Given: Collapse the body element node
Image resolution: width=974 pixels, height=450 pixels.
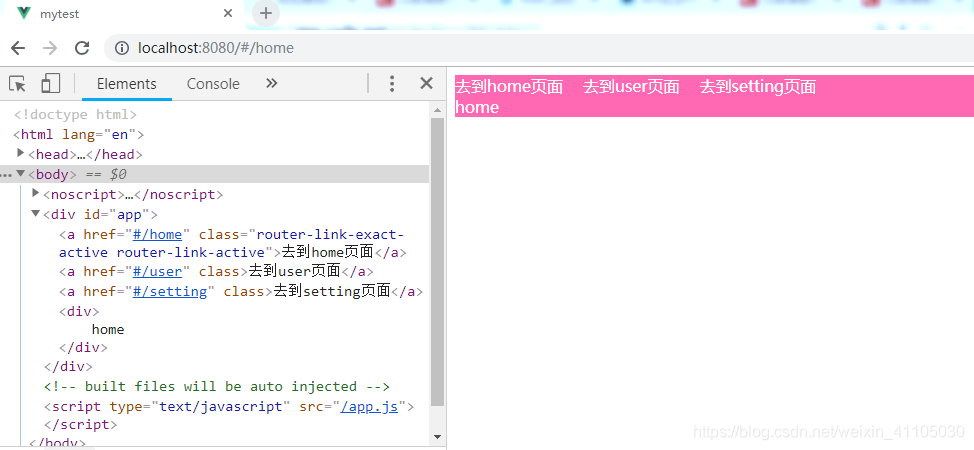Looking at the screenshot, I should pos(20,173).
